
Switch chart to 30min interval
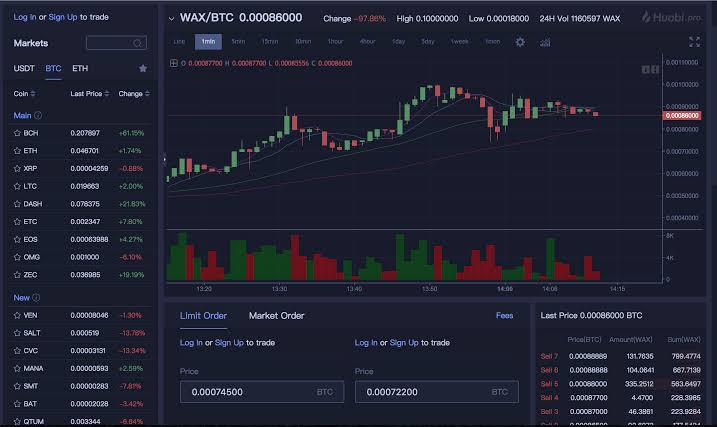point(303,42)
